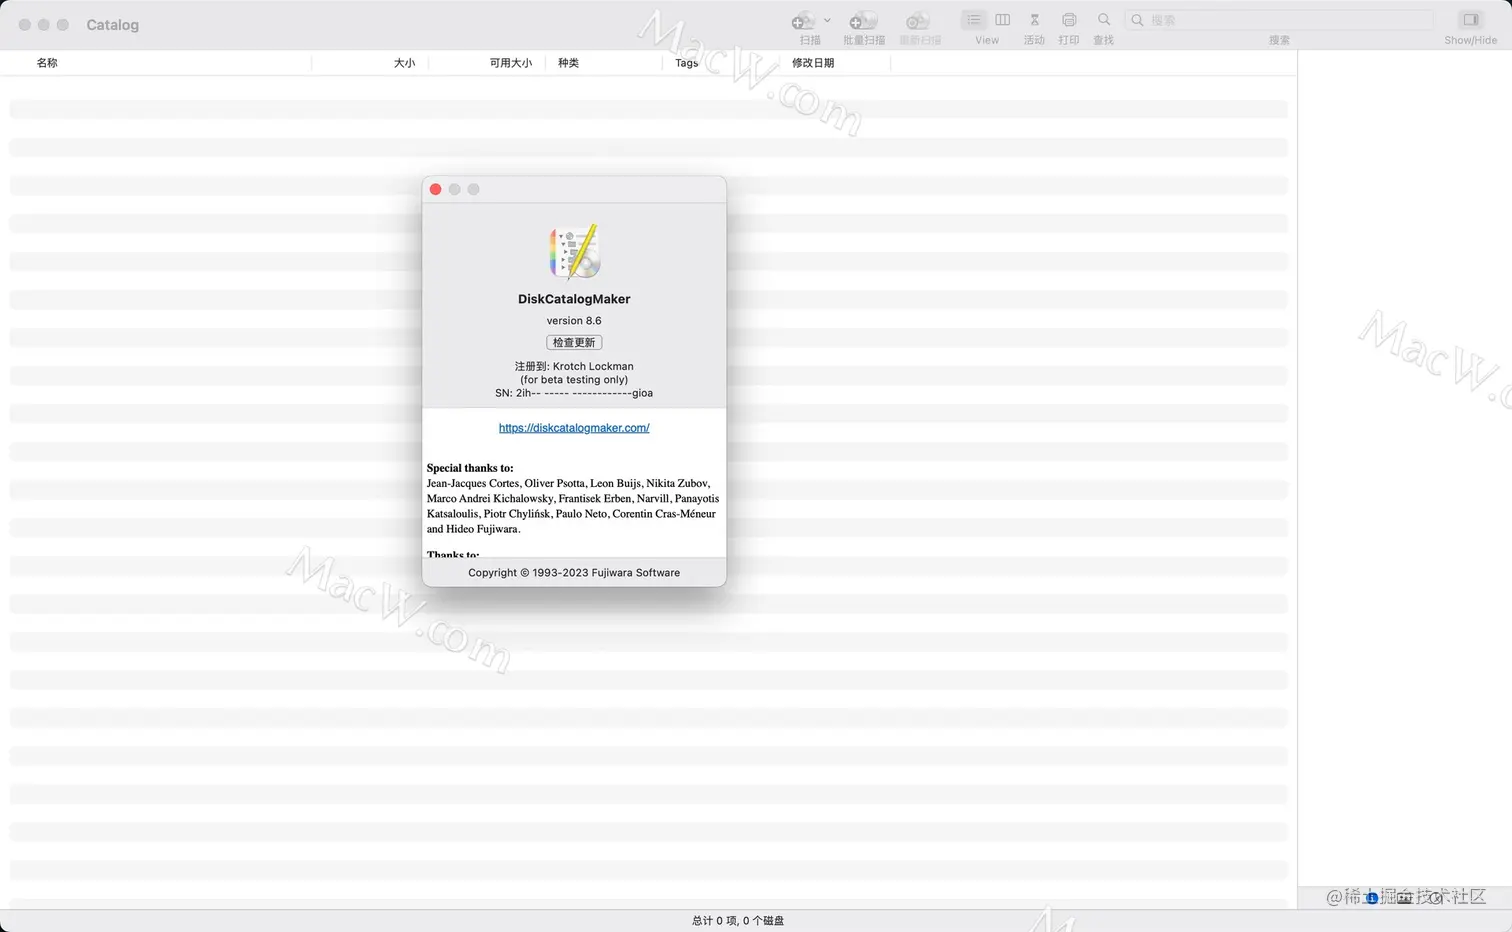
Task: Click the '(for beta testing only)' text
Action: click(574, 380)
